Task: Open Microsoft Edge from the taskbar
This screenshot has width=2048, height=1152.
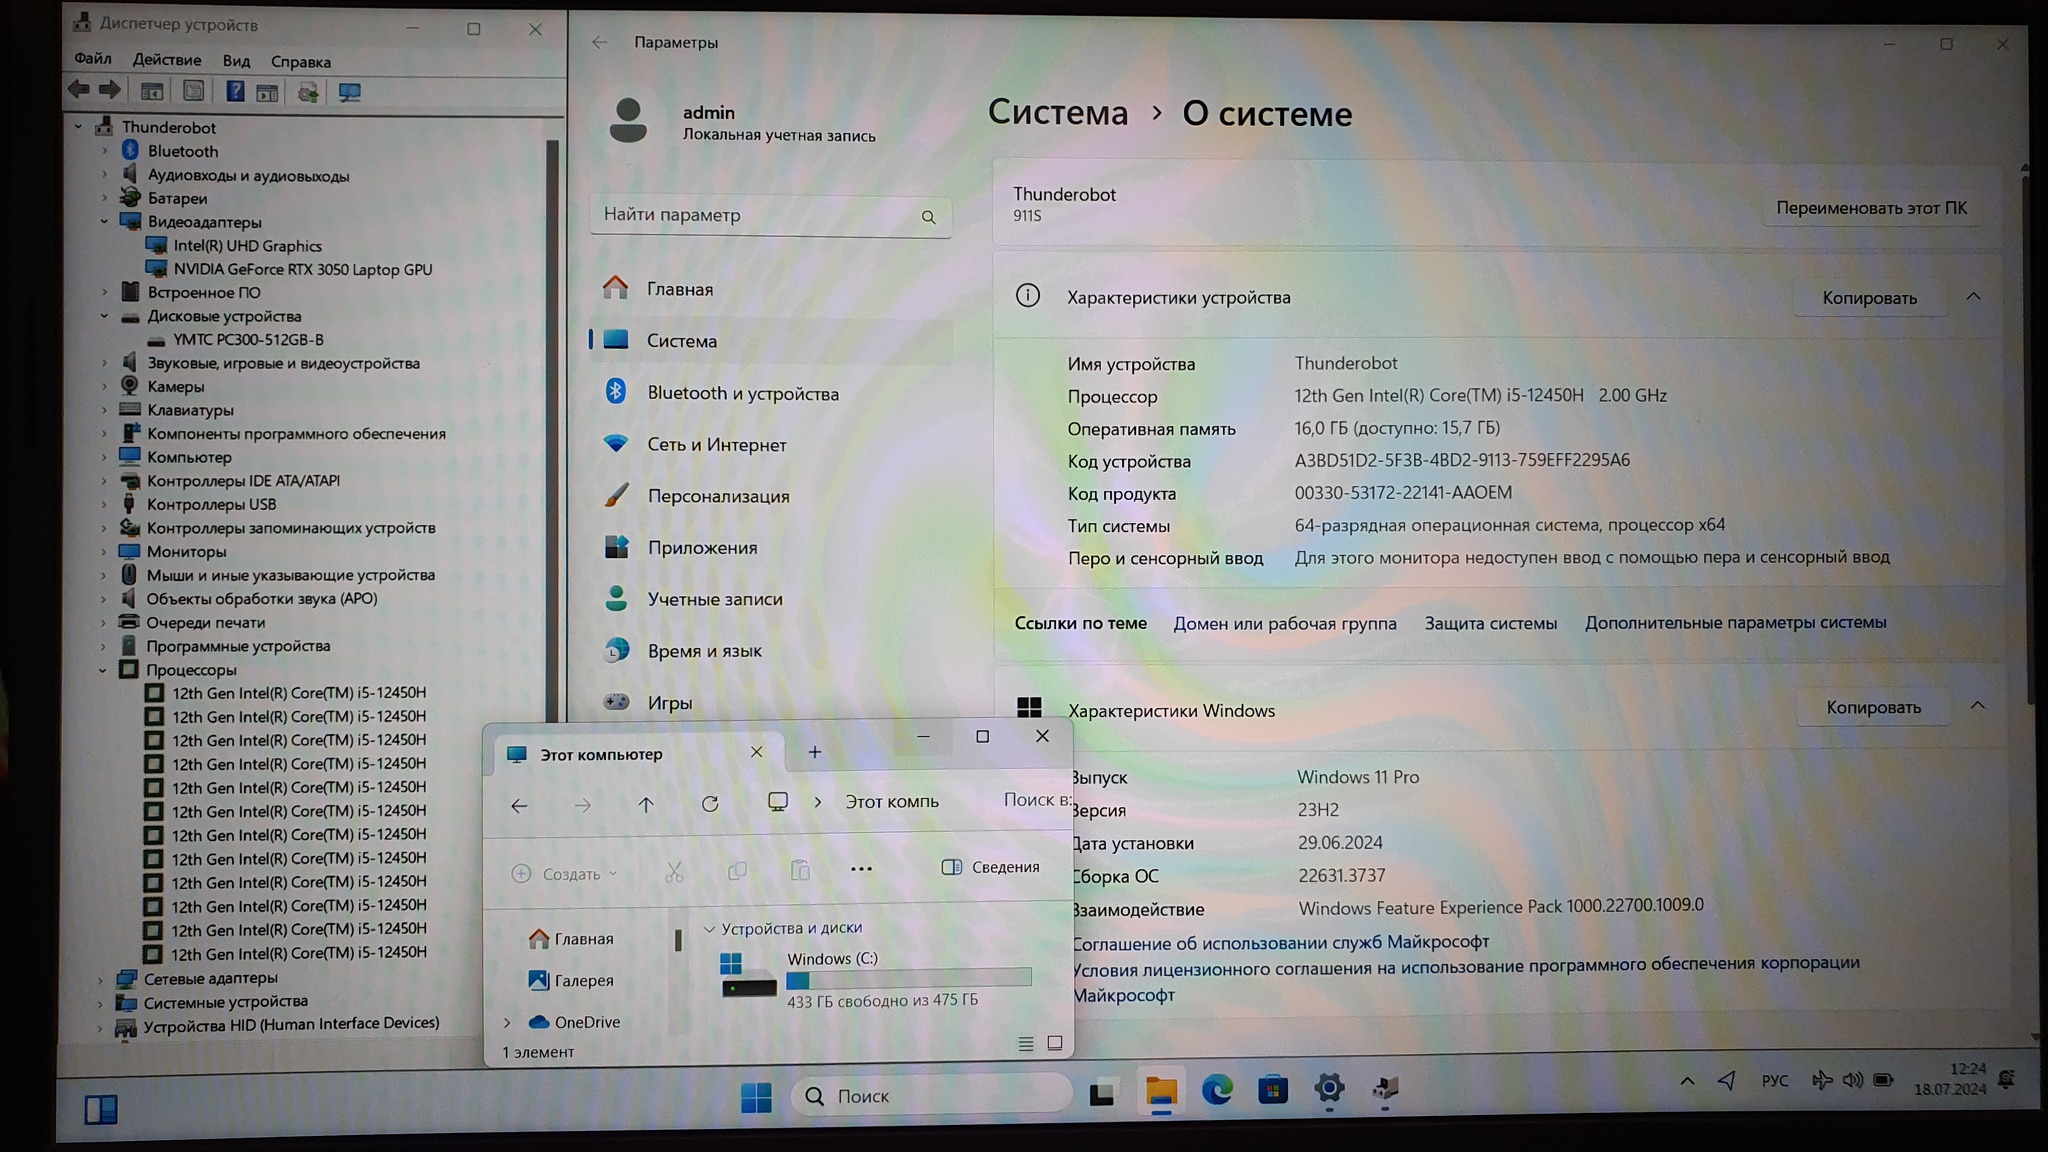Action: tap(1217, 1090)
